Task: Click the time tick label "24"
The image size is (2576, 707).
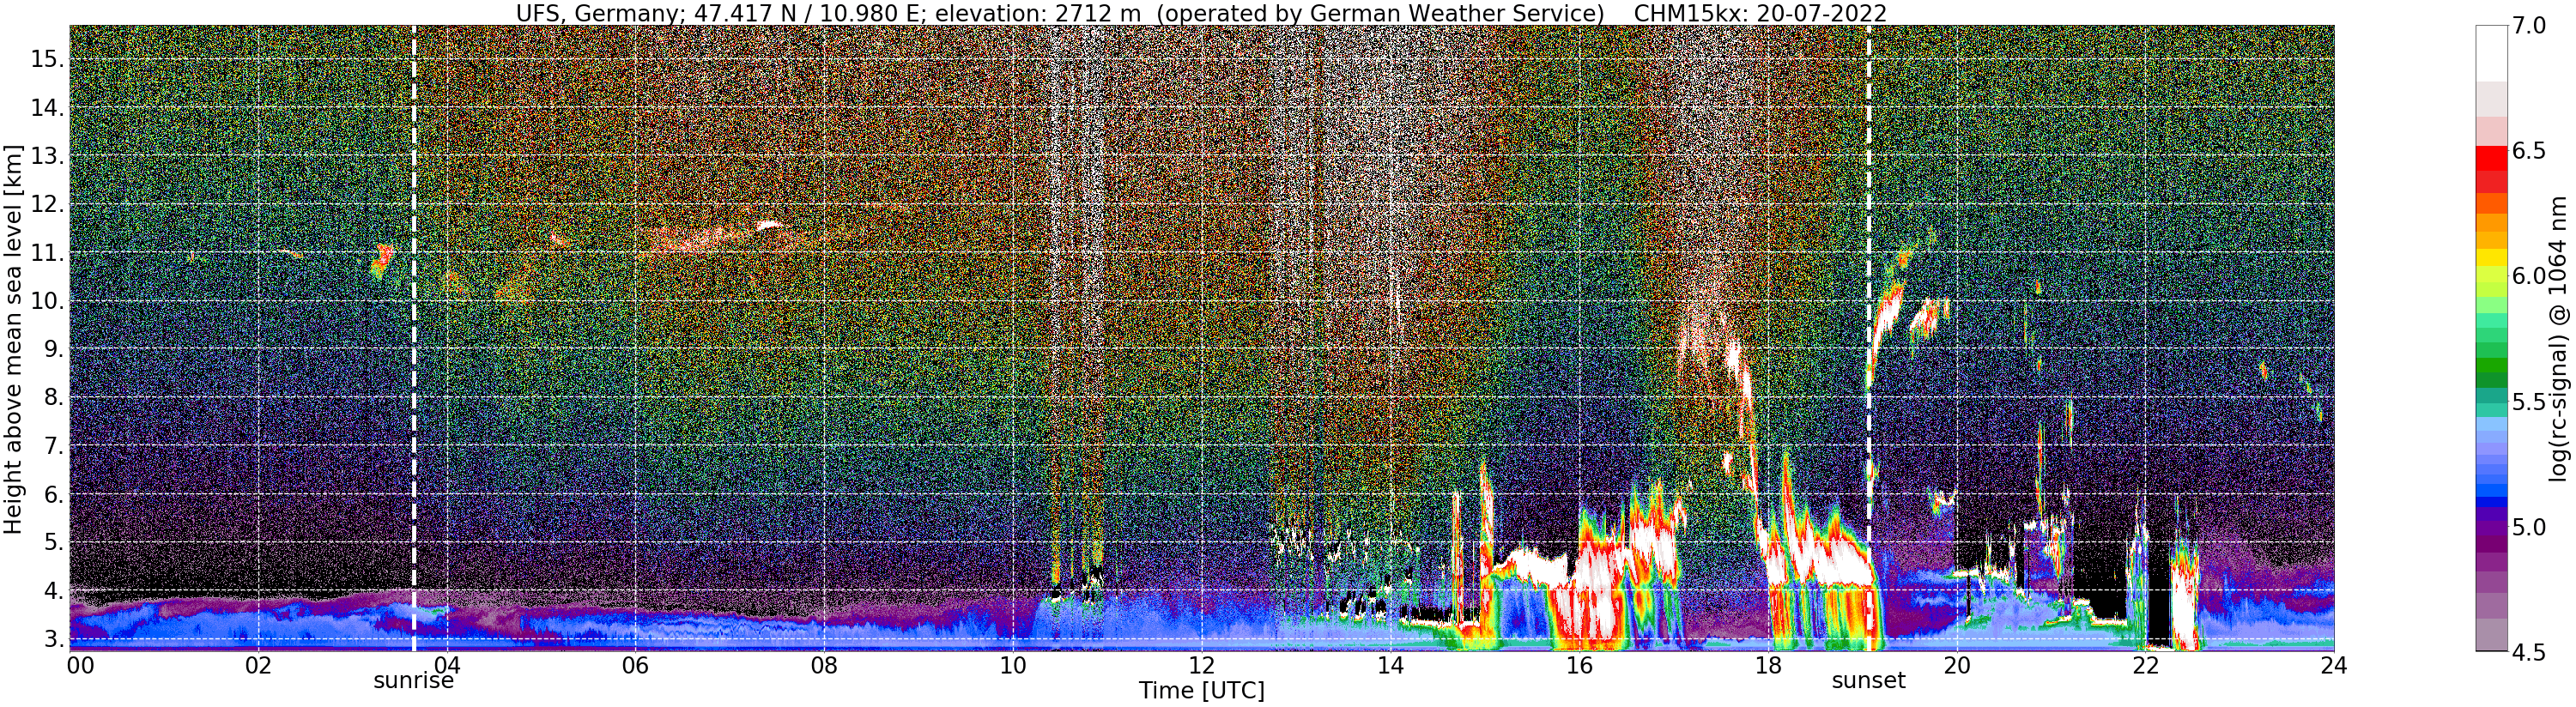Action: pos(2334,665)
